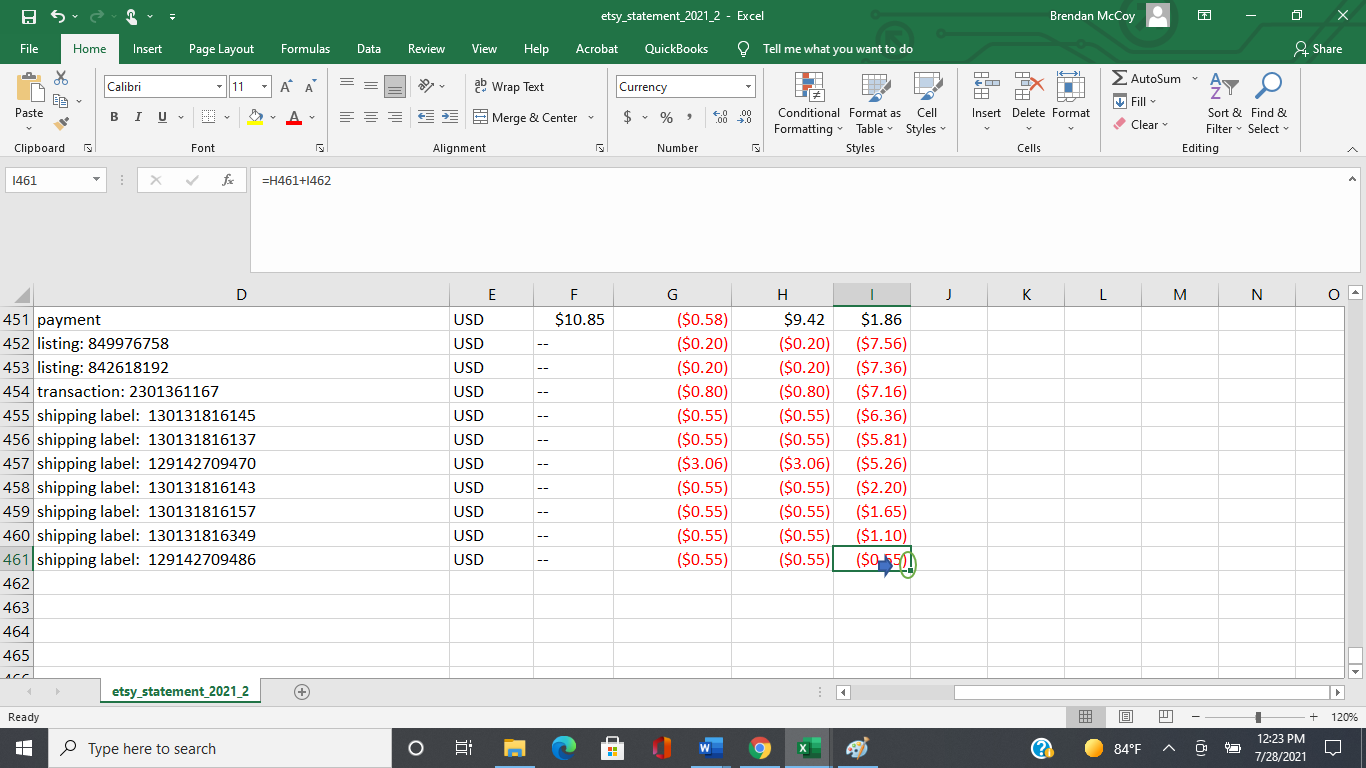The height and width of the screenshot is (768, 1366).
Task: Toggle Merge & Center
Action: 526,118
